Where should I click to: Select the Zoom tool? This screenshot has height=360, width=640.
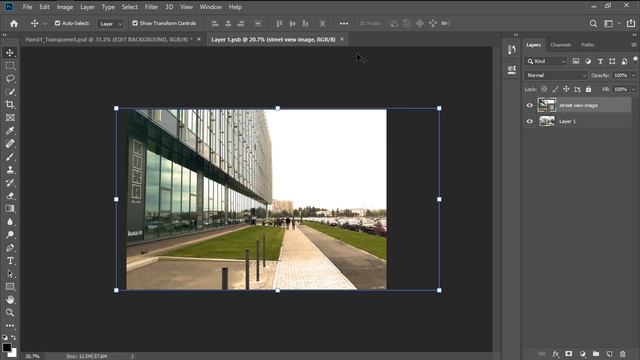click(x=10, y=313)
